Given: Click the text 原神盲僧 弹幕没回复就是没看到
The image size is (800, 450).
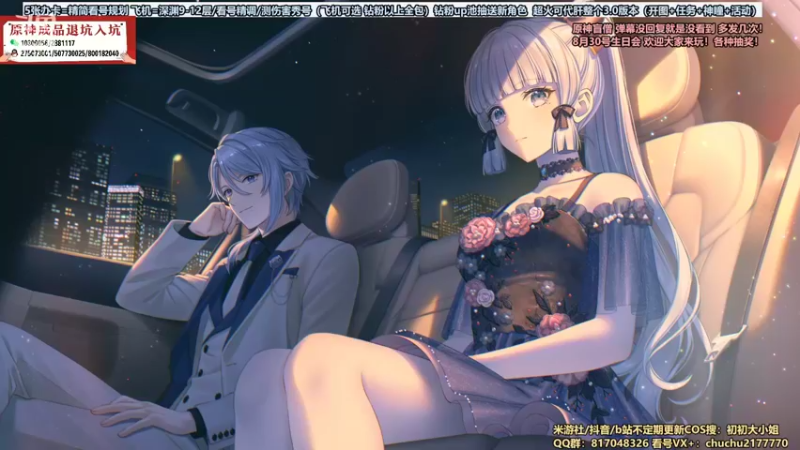Looking at the screenshot, I should click(x=642, y=29).
